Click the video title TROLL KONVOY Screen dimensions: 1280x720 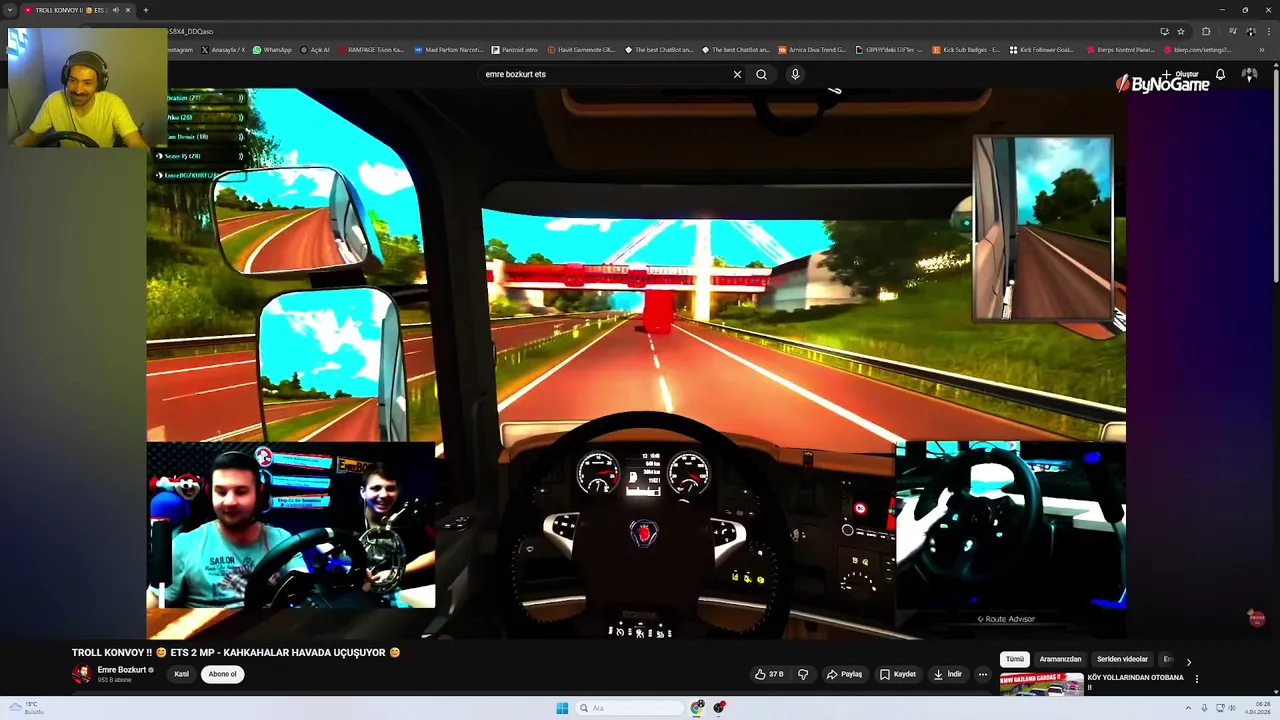236,653
